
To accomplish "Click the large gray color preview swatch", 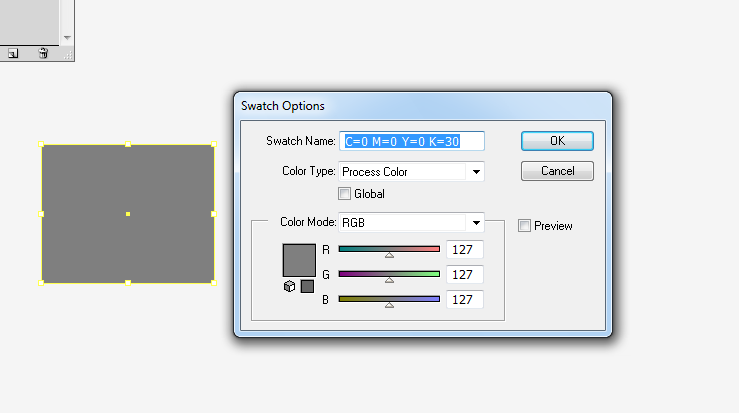I will pyautogui.click(x=299, y=260).
